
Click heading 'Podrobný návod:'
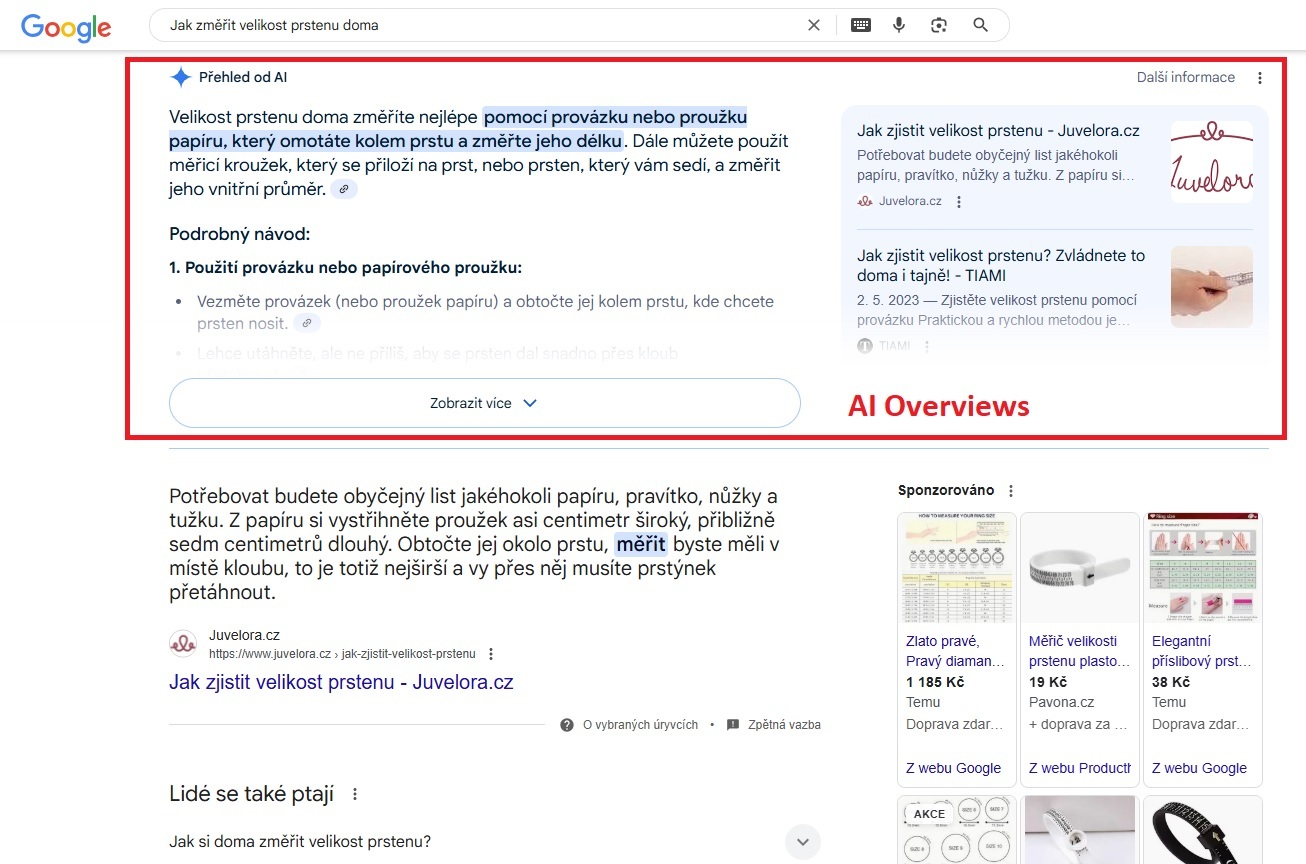tap(240, 235)
